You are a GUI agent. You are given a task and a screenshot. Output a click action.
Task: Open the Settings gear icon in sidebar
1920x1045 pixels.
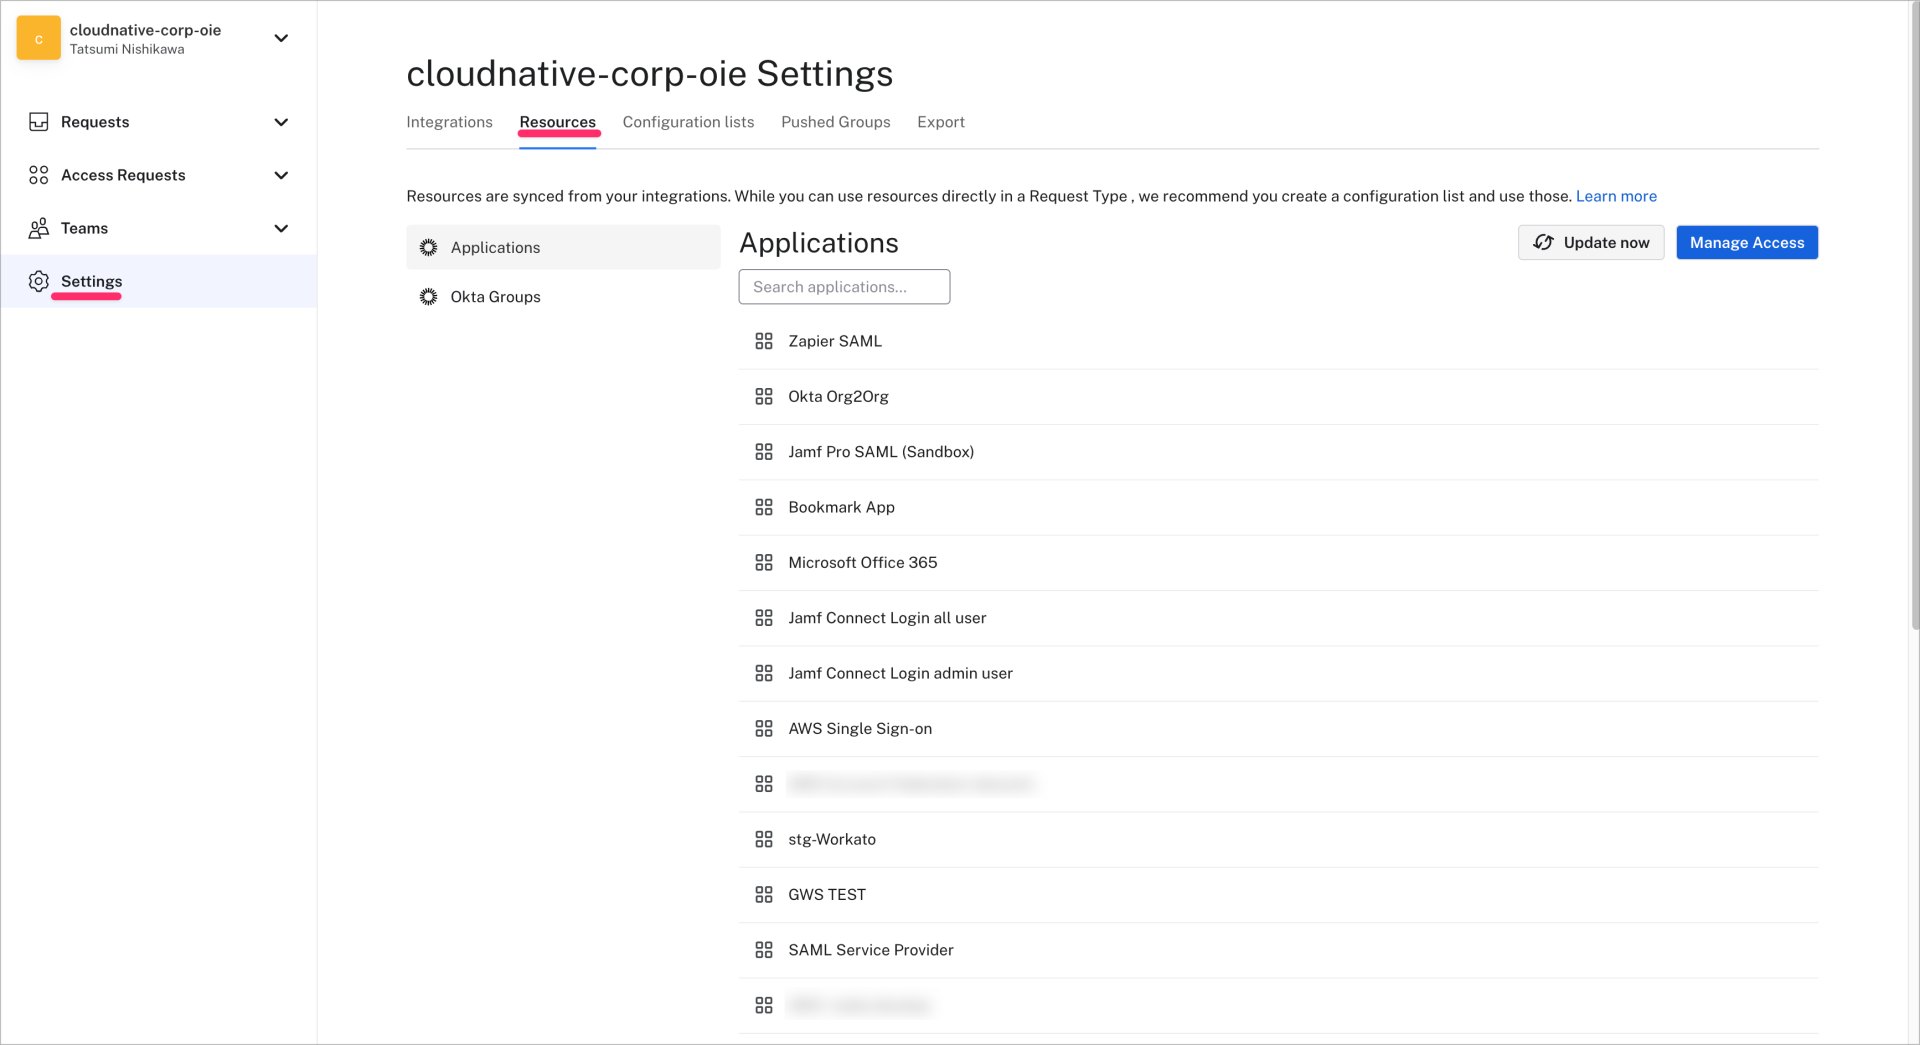(x=39, y=281)
